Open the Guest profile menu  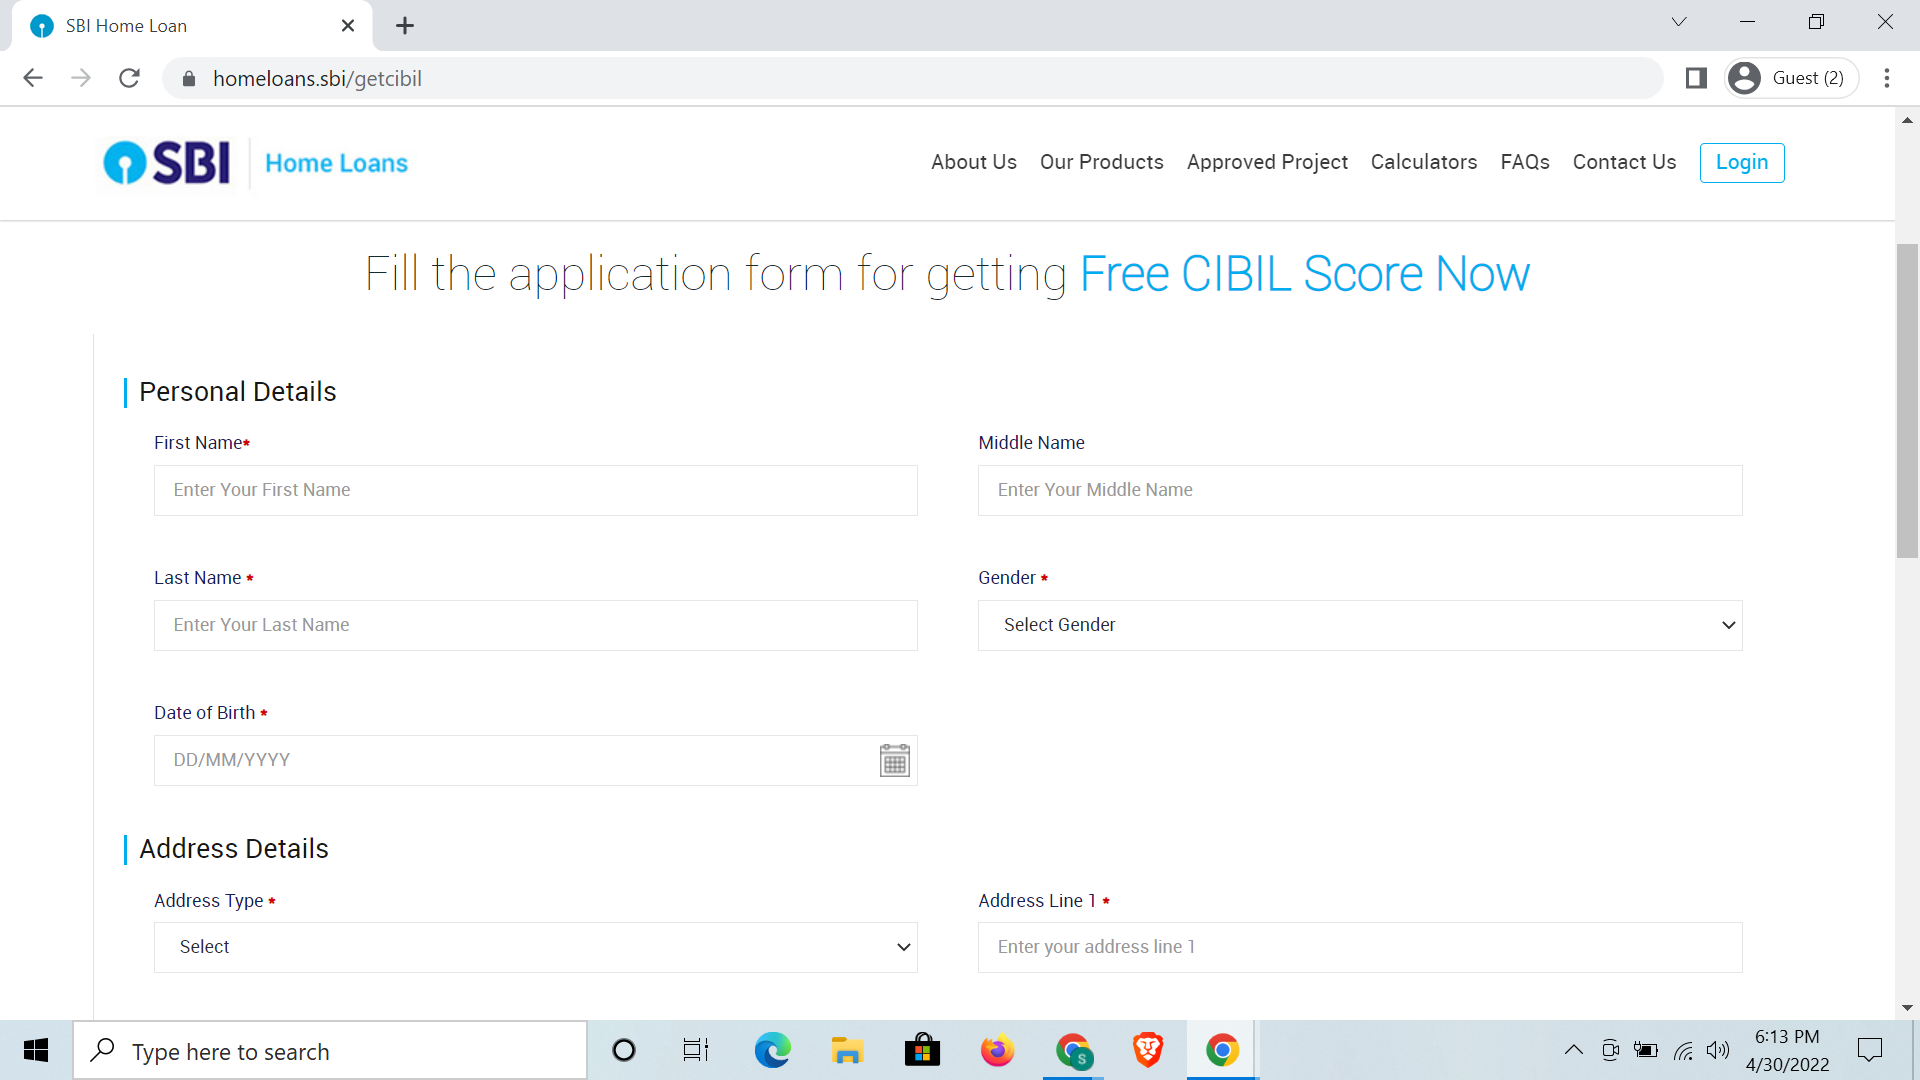[x=1792, y=78]
